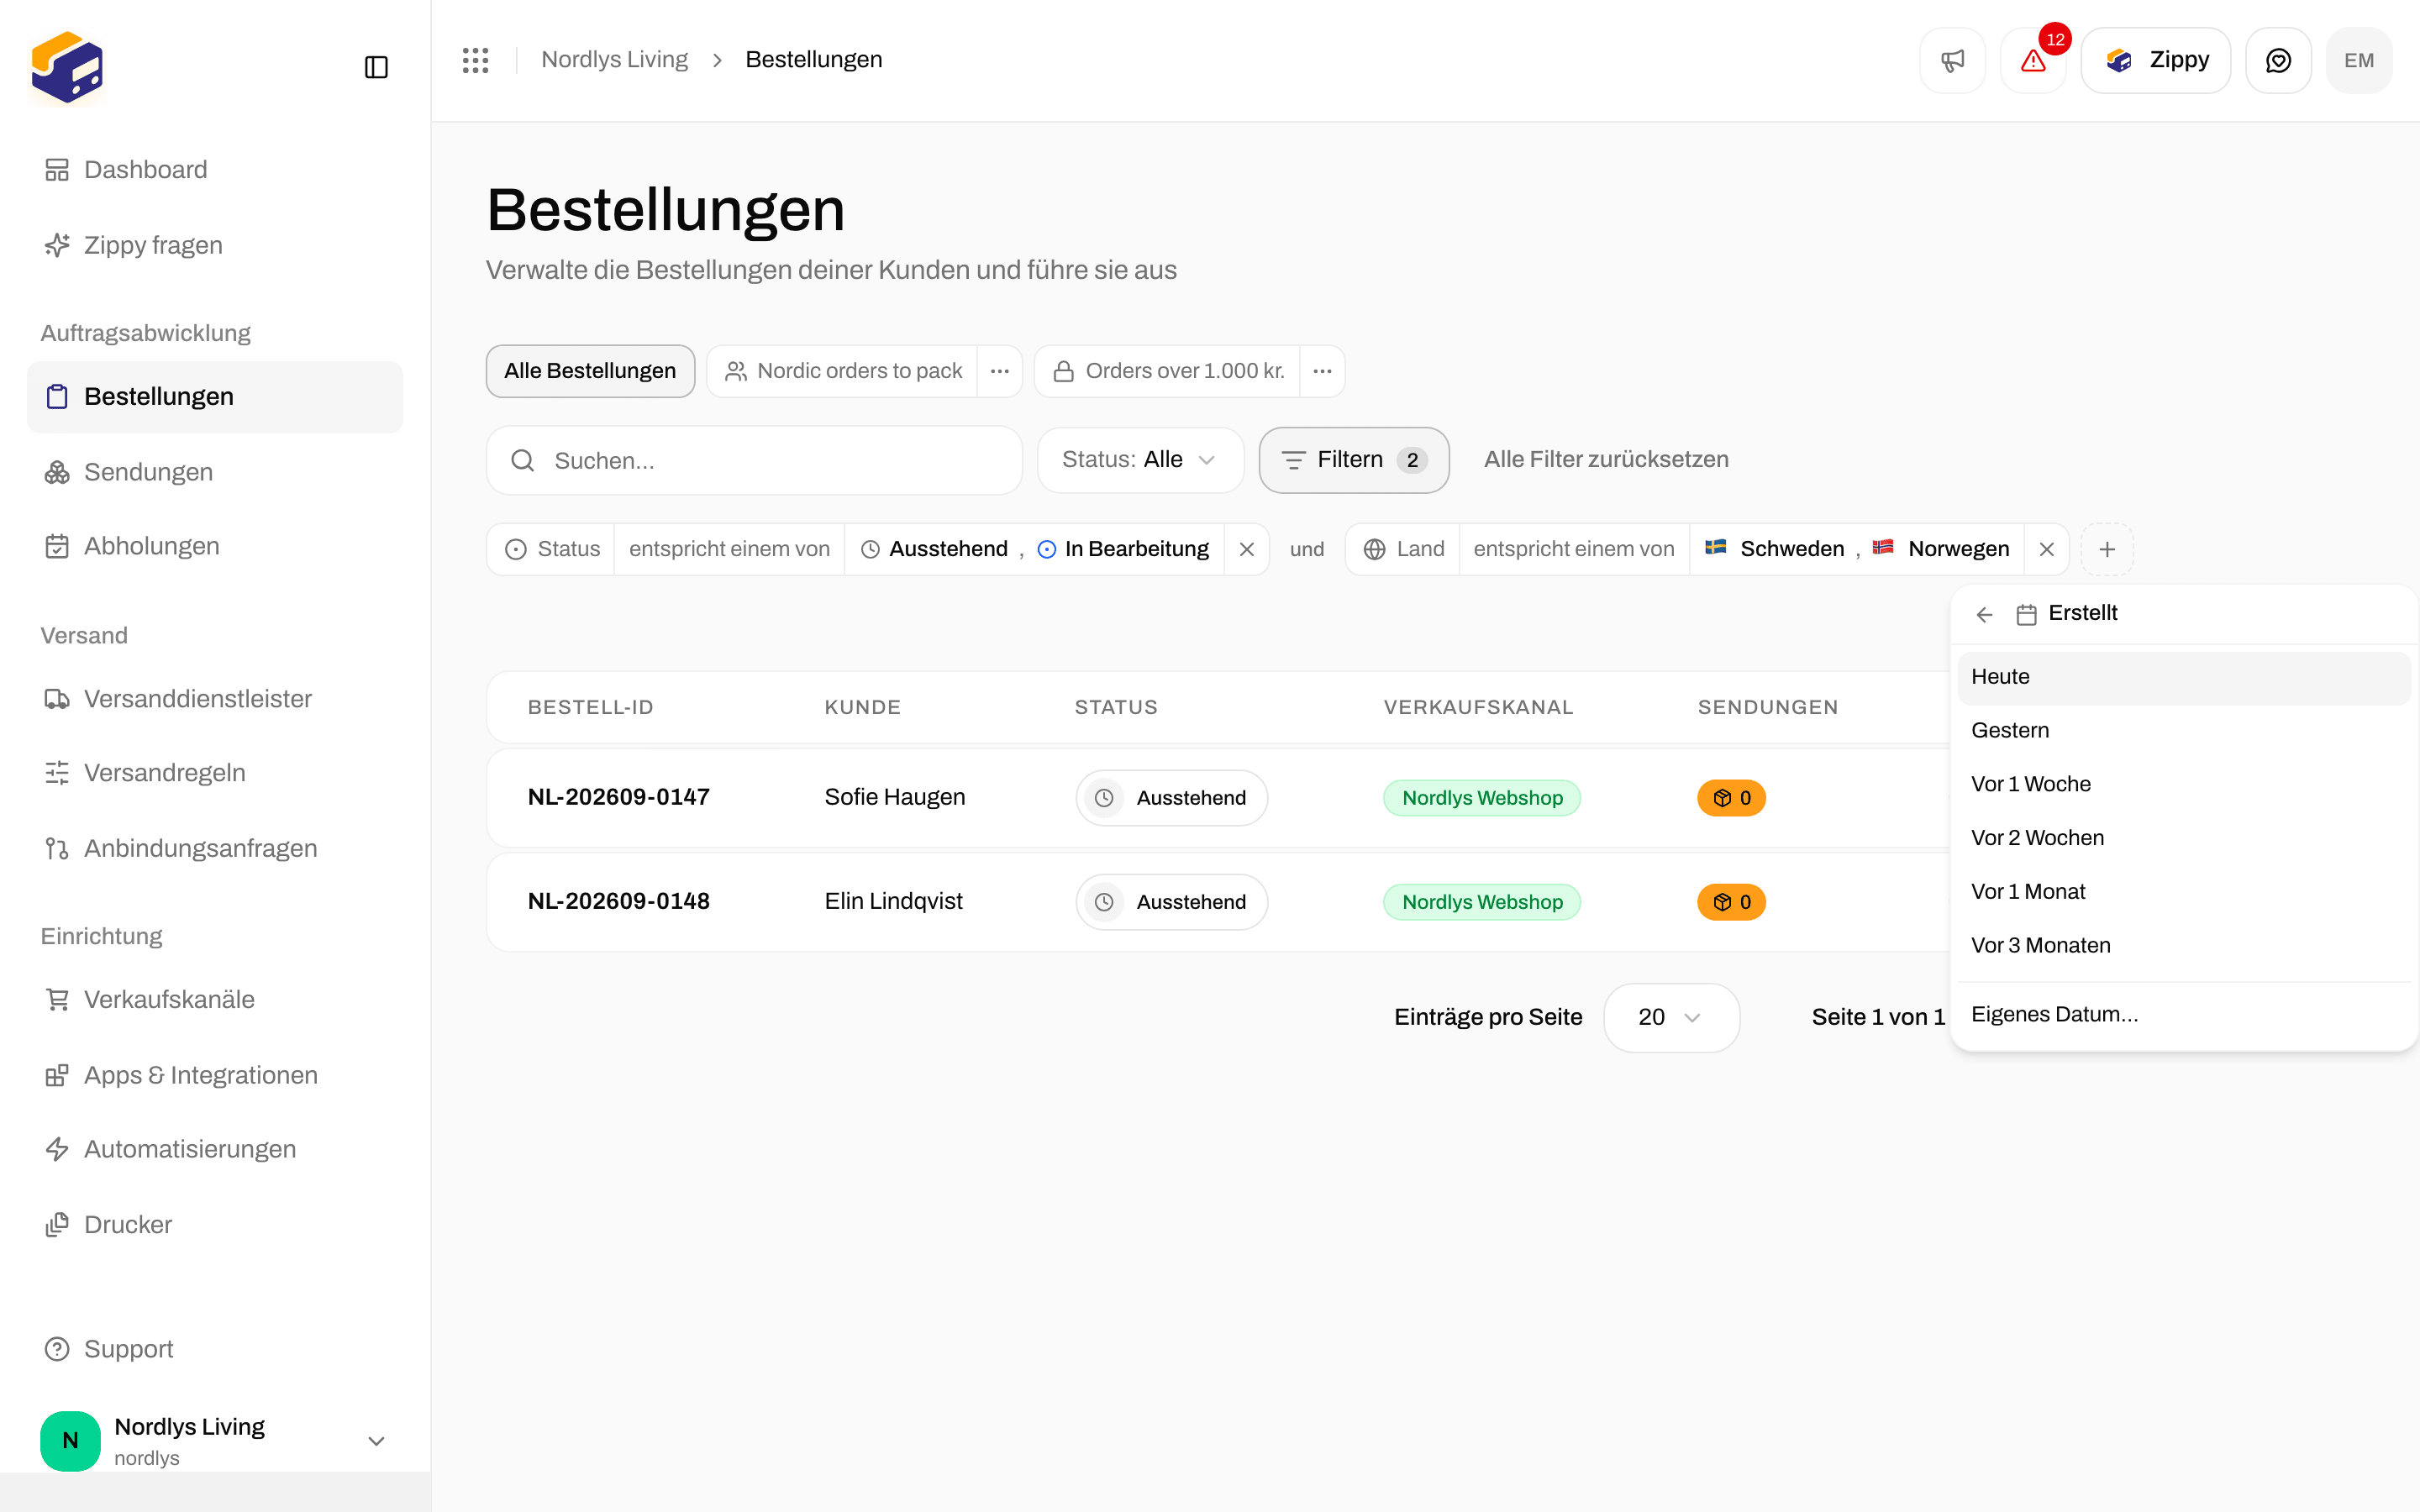Go back from the Erstellt filter menu
Viewport: 2420px width, 1512px height.
1985,614
